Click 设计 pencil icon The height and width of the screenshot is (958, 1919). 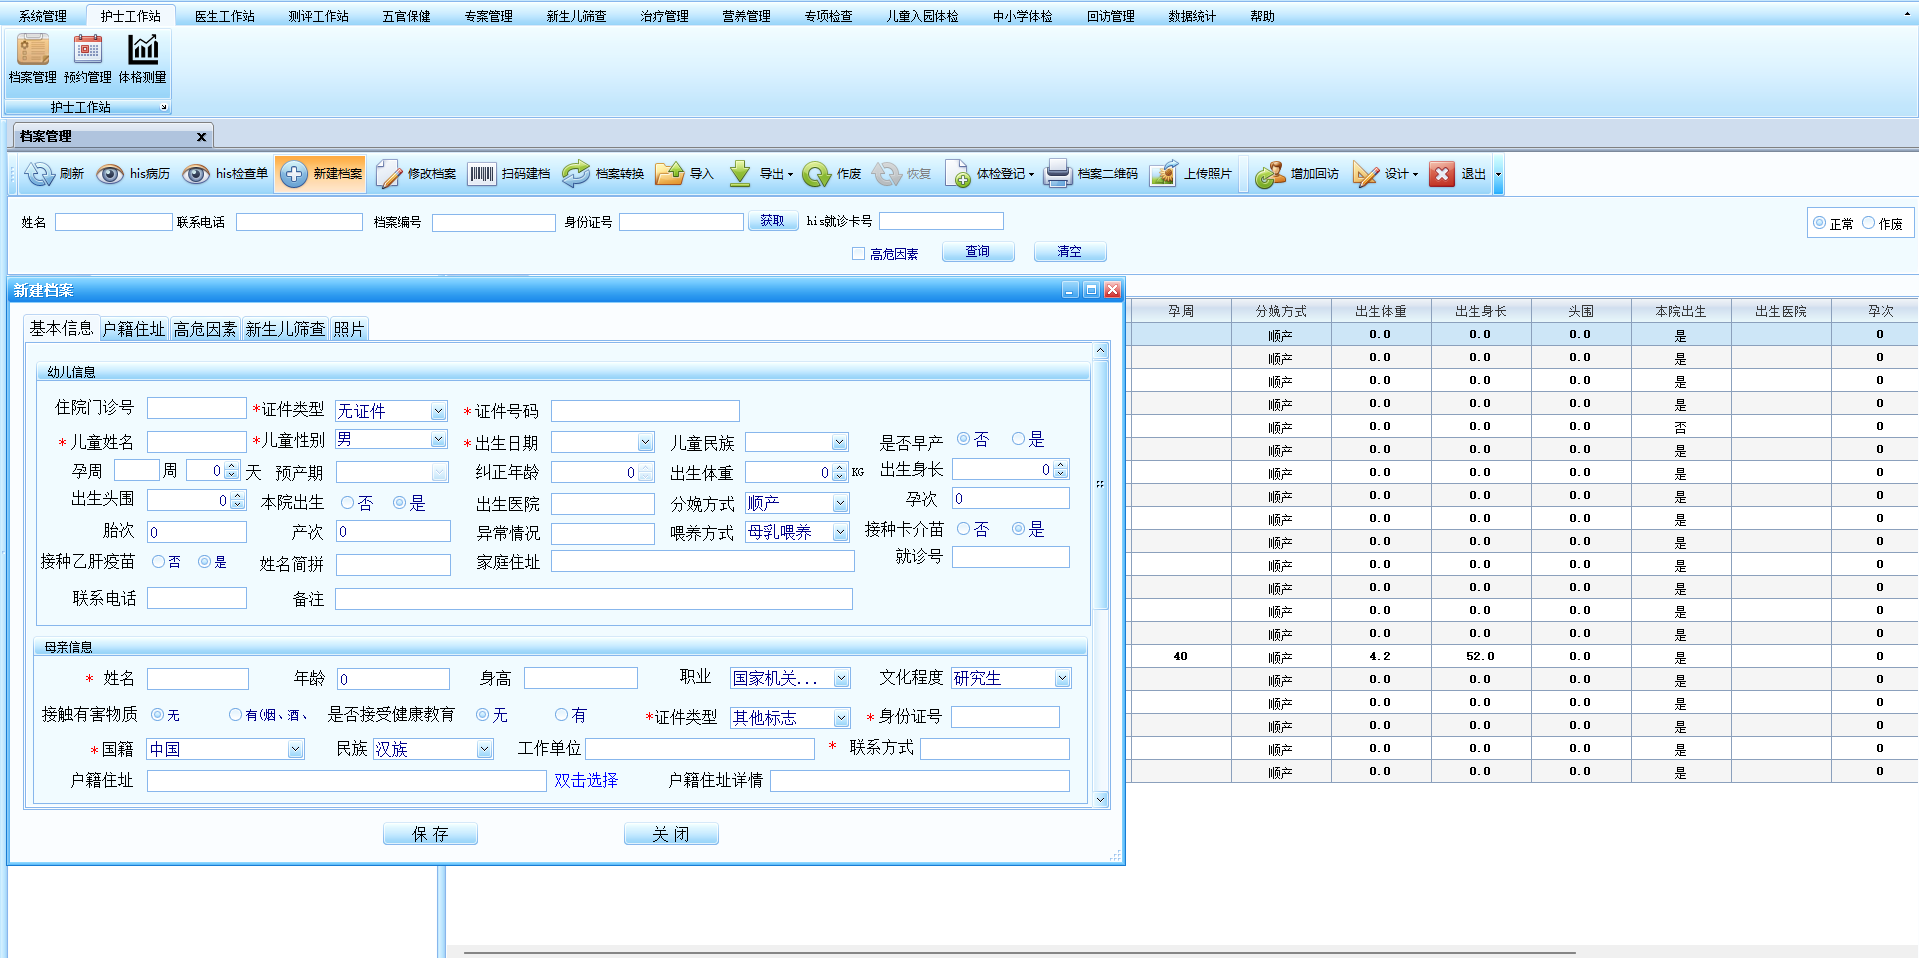pos(1365,174)
